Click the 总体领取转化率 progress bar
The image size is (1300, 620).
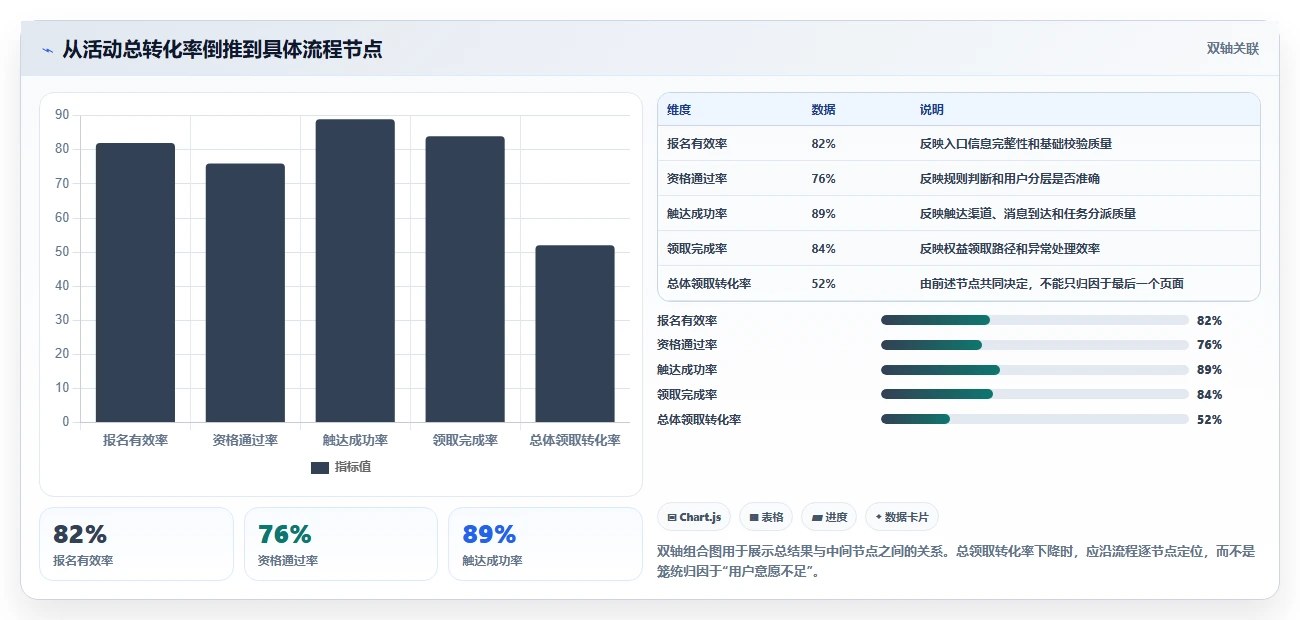tap(1034, 420)
